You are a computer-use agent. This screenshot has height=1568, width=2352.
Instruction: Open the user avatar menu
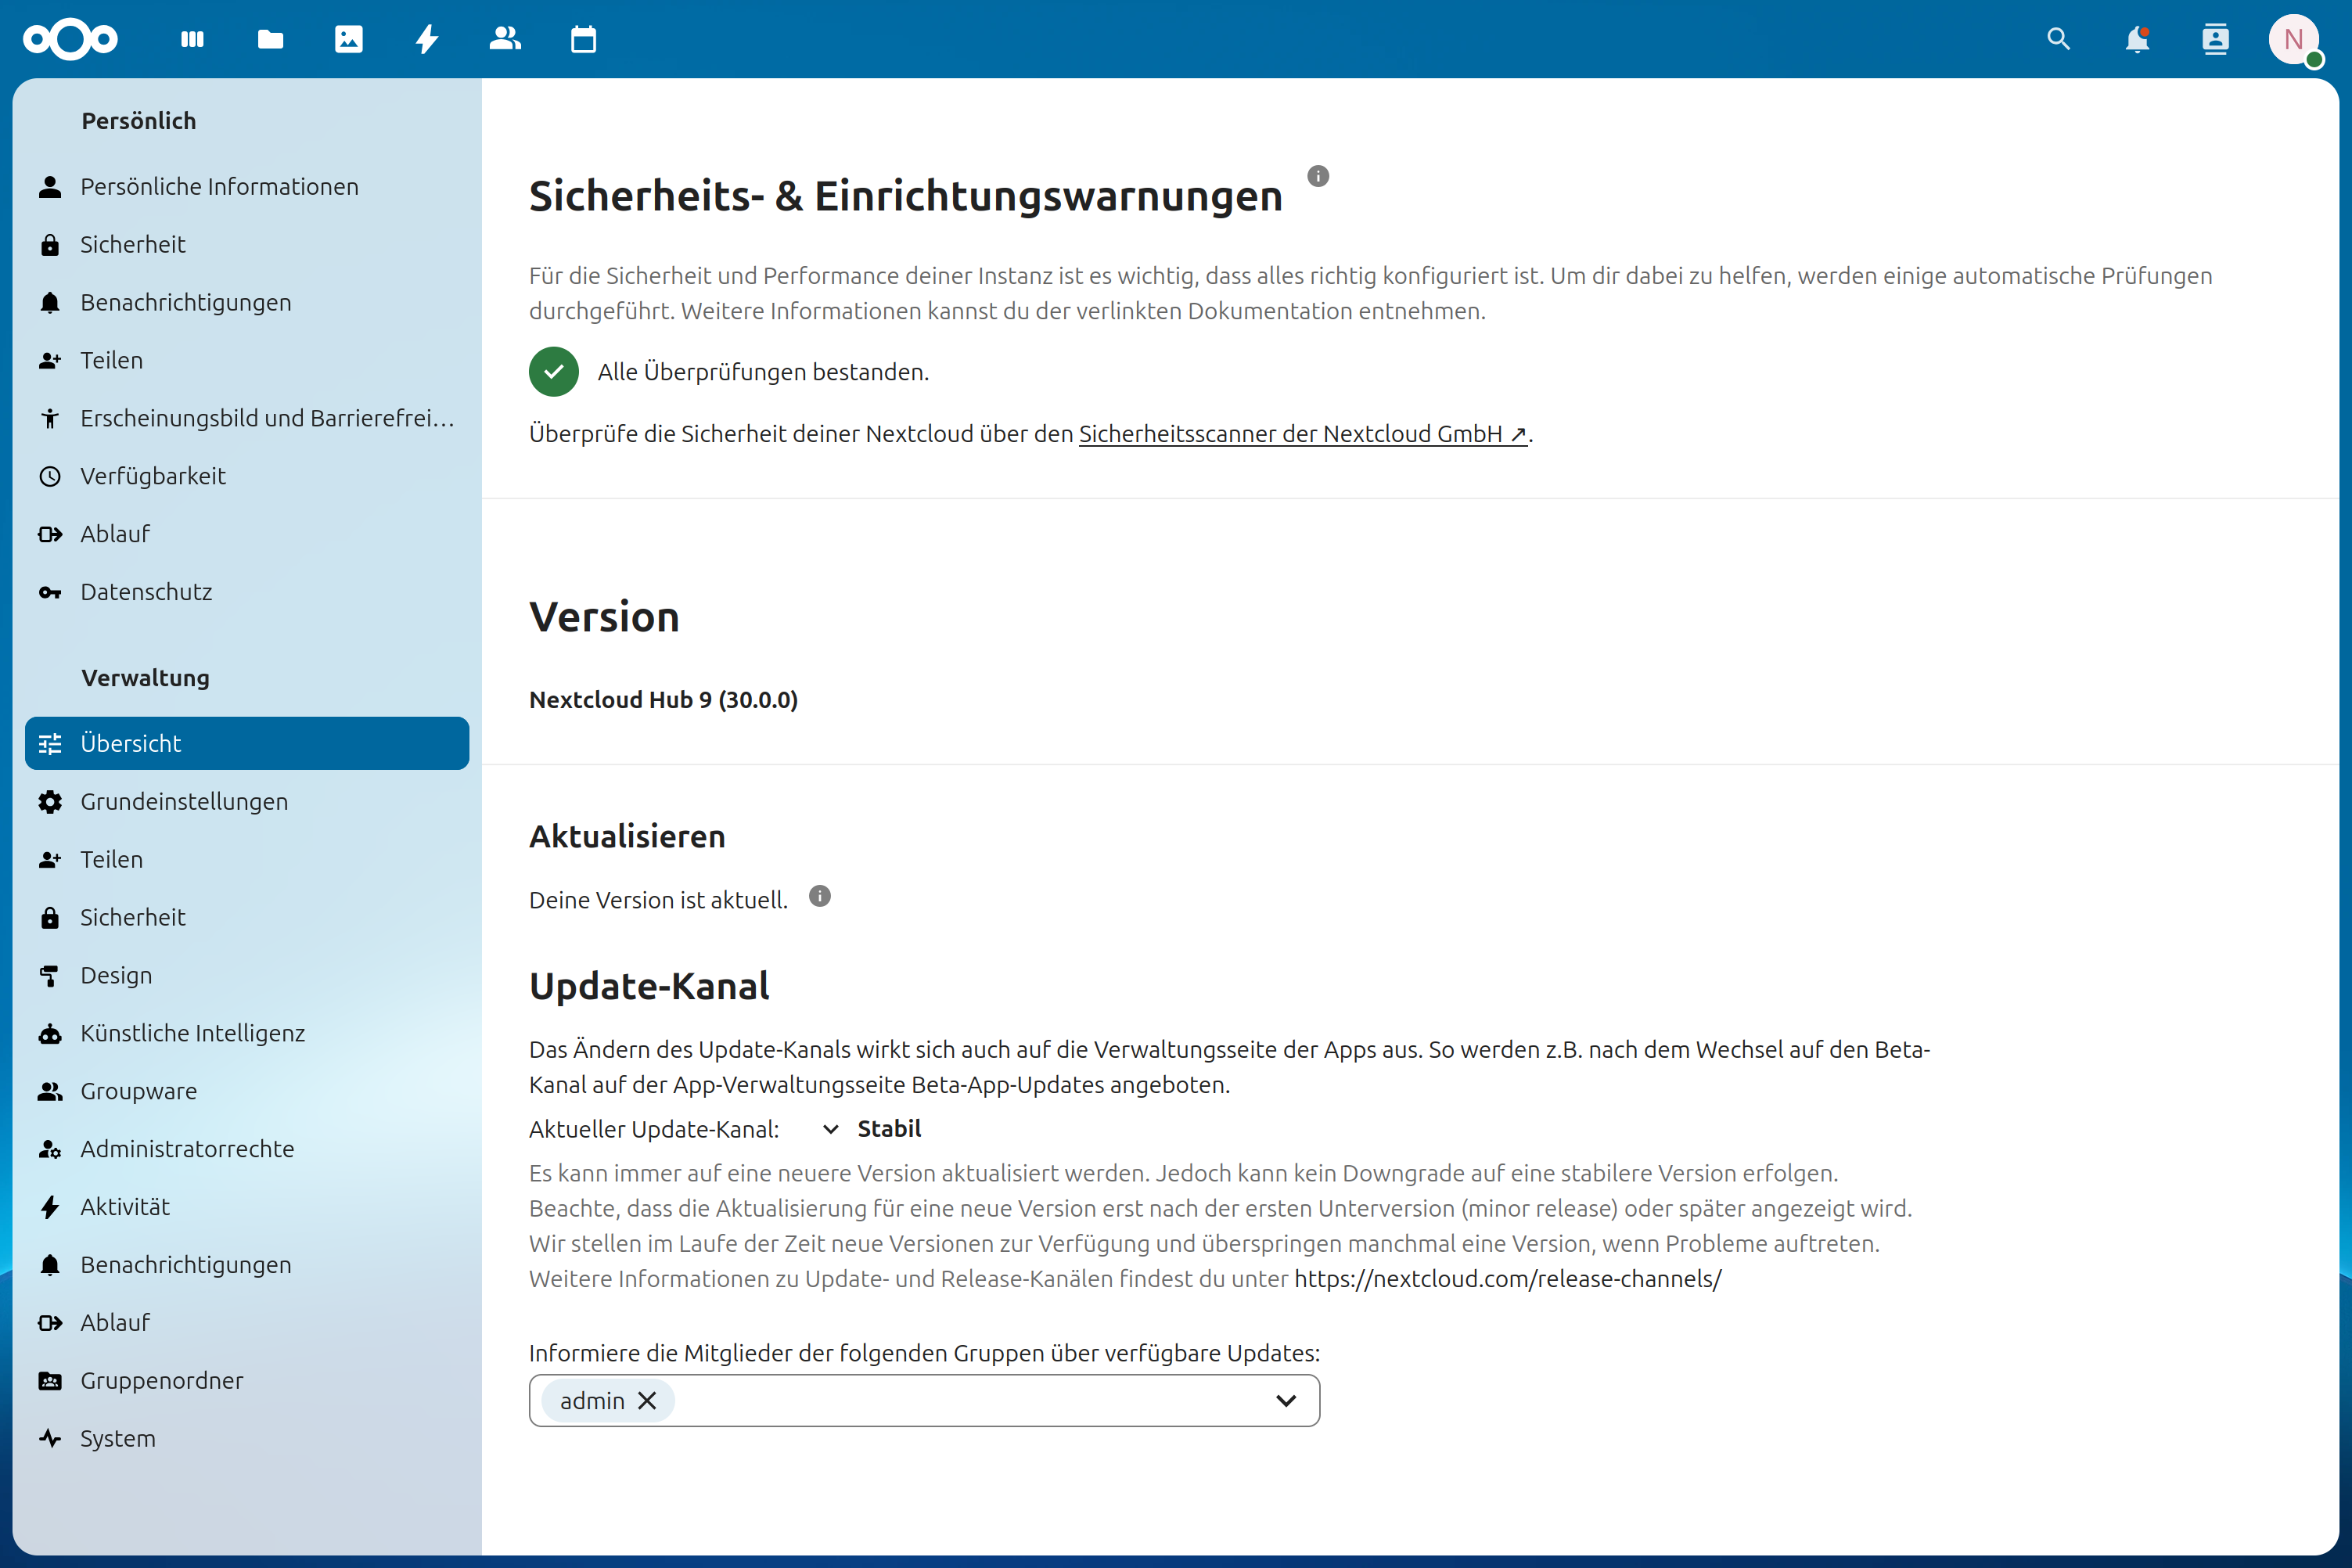2294,39
